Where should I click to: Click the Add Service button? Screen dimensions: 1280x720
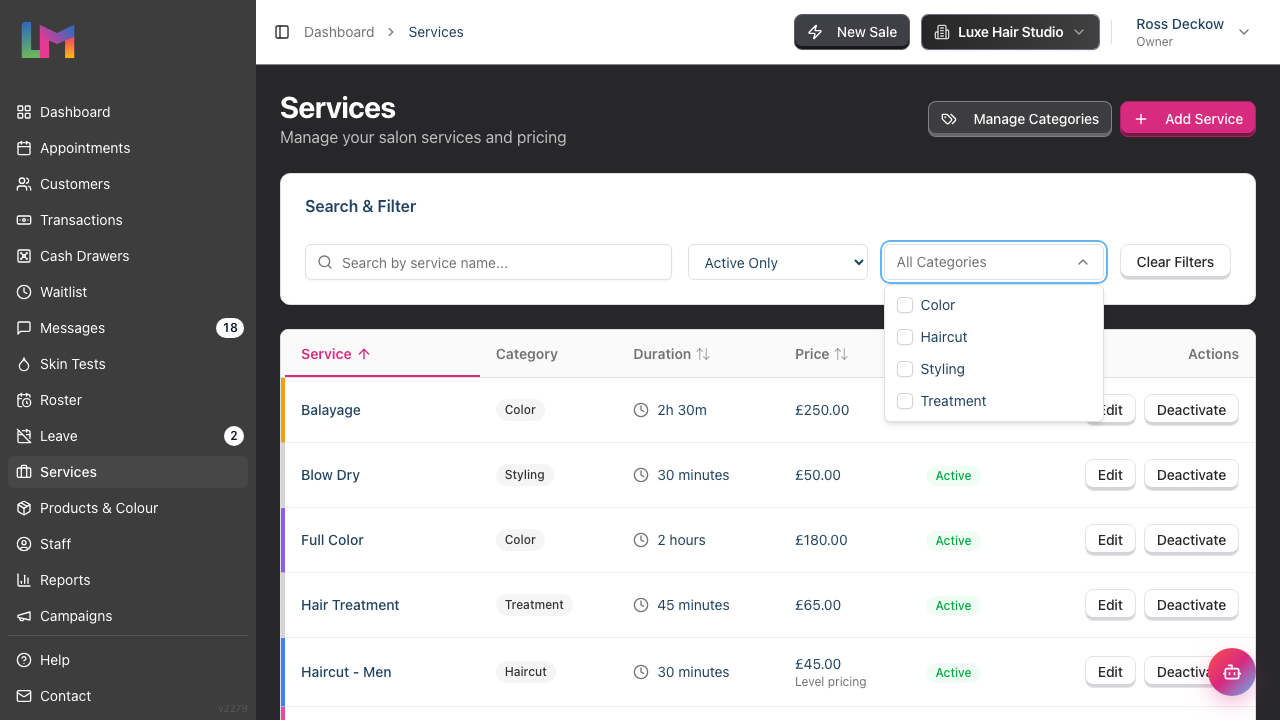(x=1188, y=119)
